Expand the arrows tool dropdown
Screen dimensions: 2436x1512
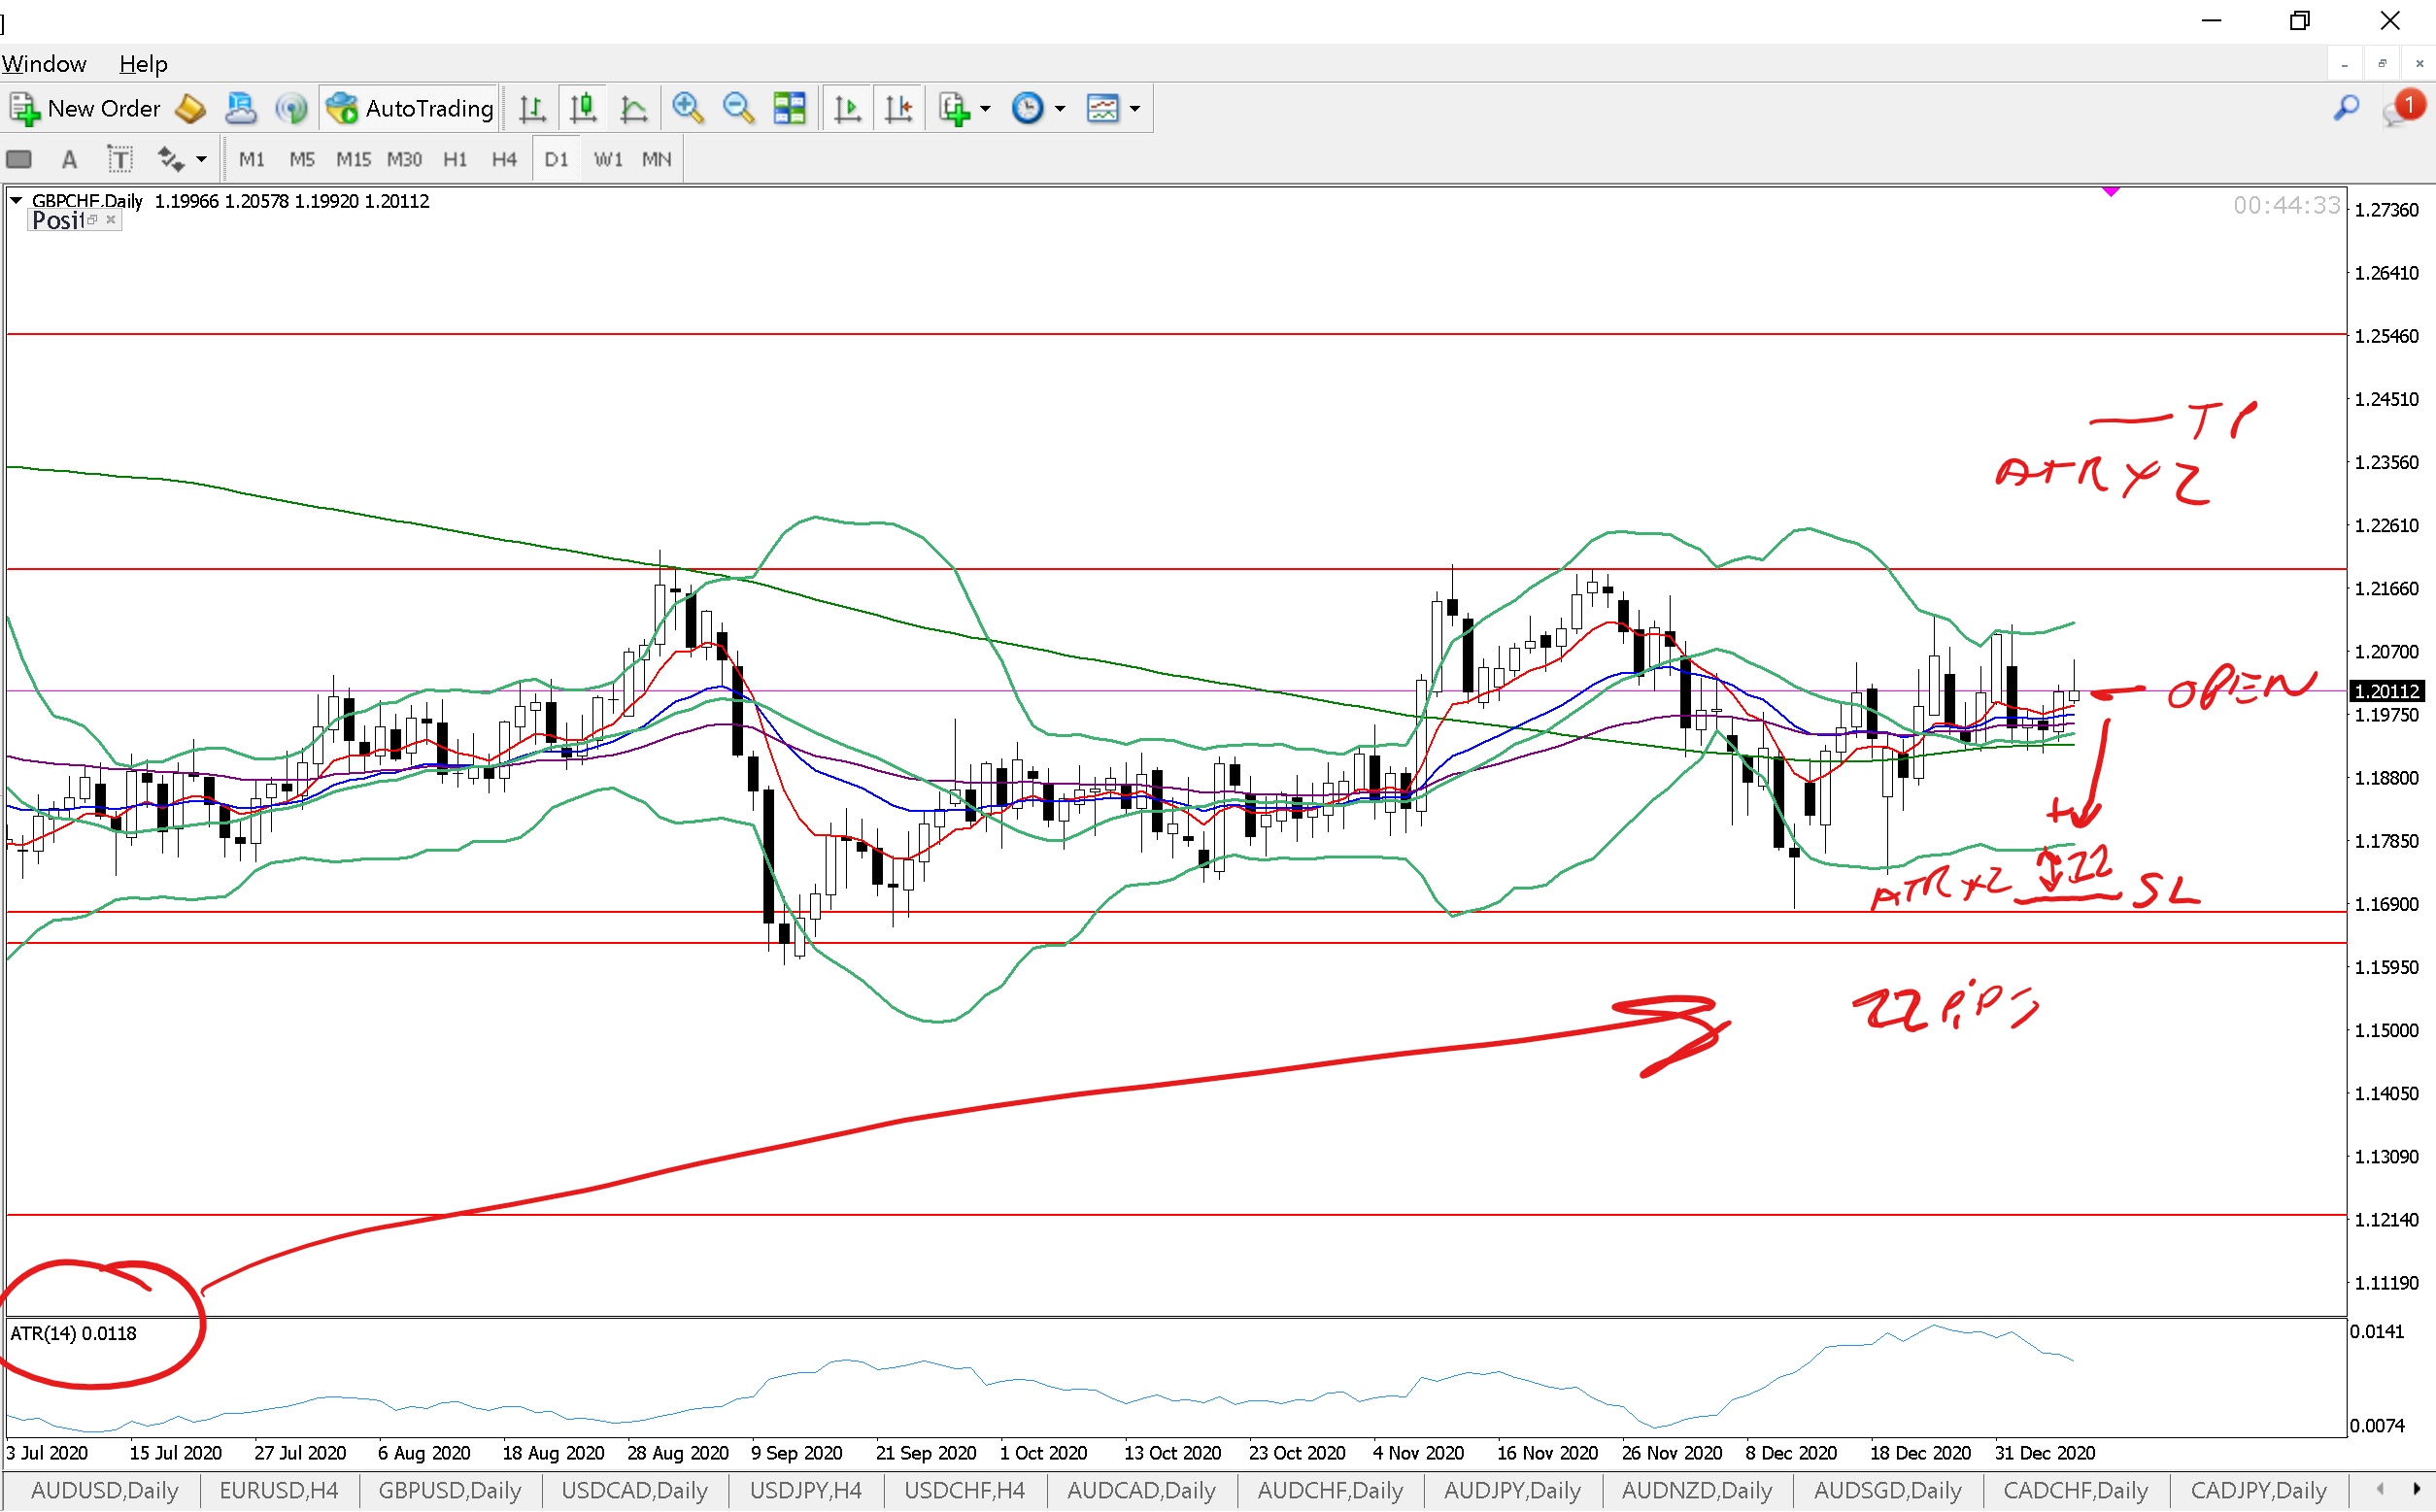(x=201, y=160)
